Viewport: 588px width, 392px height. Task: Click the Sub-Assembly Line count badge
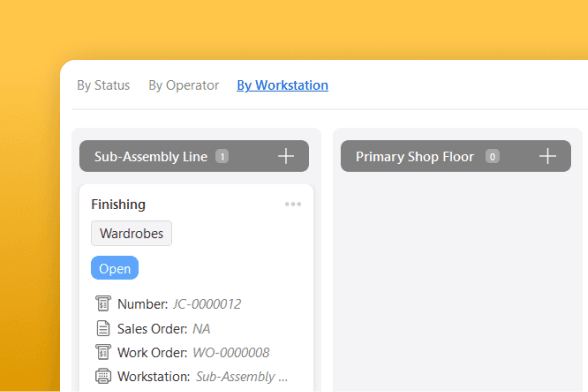(x=222, y=156)
